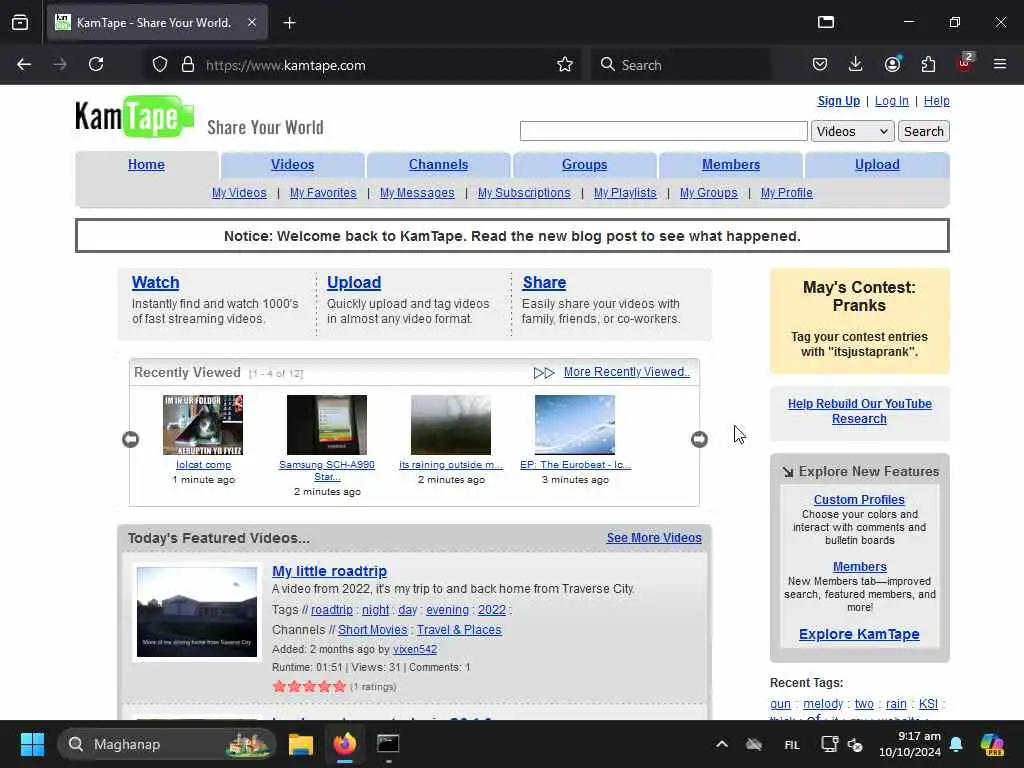Open My Videos submenu link
The image size is (1024, 768).
coord(239,193)
